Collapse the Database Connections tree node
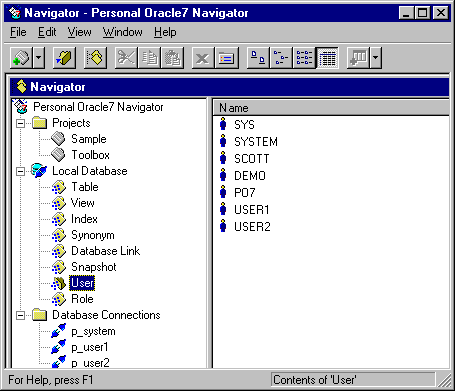455x391 pixels. pyautogui.click(x=21, y=315)
